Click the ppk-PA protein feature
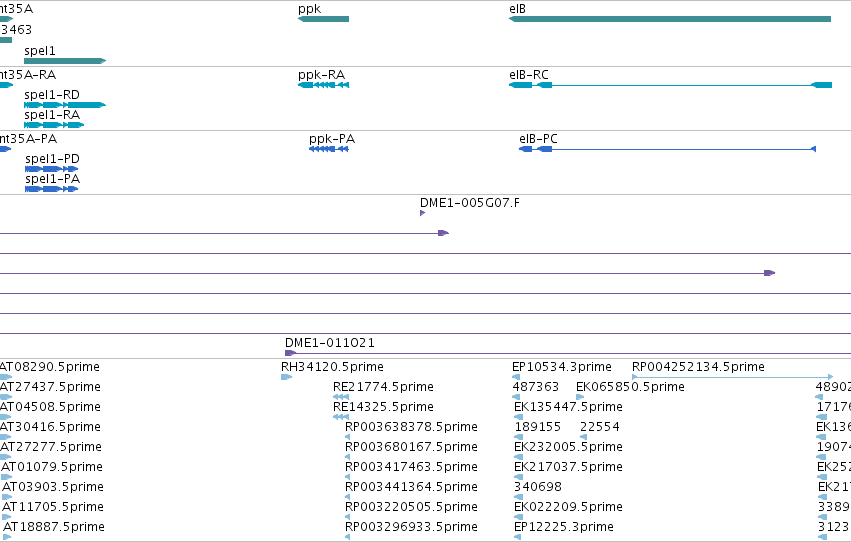 pyautogui.click(x=329, y=149)
